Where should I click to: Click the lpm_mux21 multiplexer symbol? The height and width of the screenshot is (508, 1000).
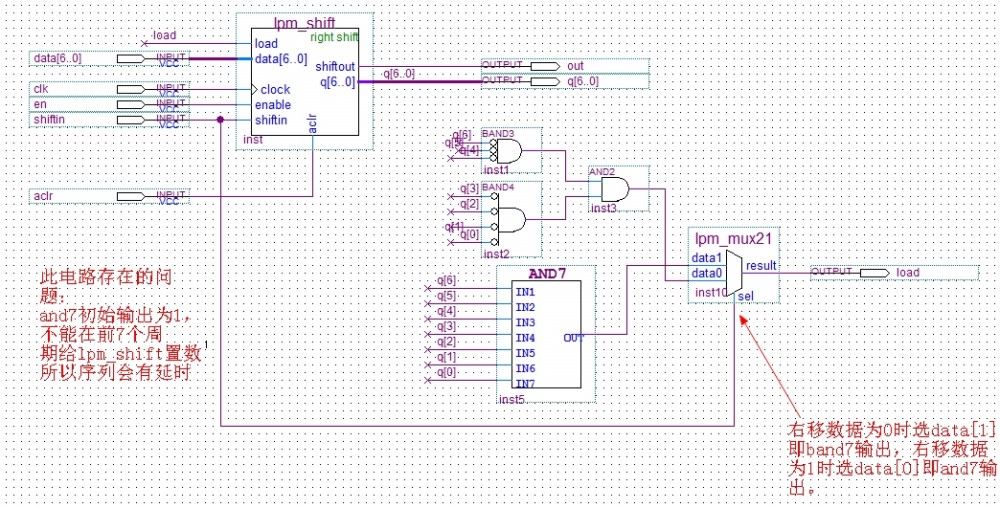coord(734,266)
